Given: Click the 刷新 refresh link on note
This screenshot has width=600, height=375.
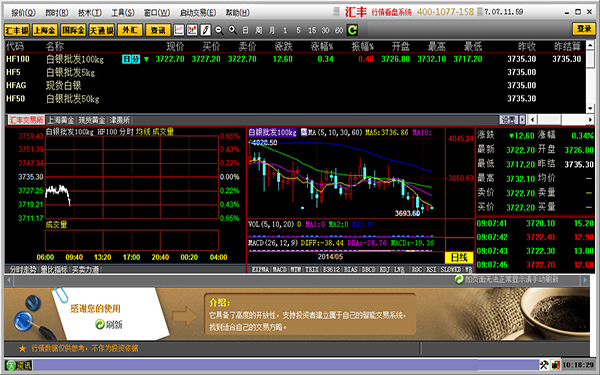Looking at the screenshot, I should pyautogui.click(x=109, y=324).
